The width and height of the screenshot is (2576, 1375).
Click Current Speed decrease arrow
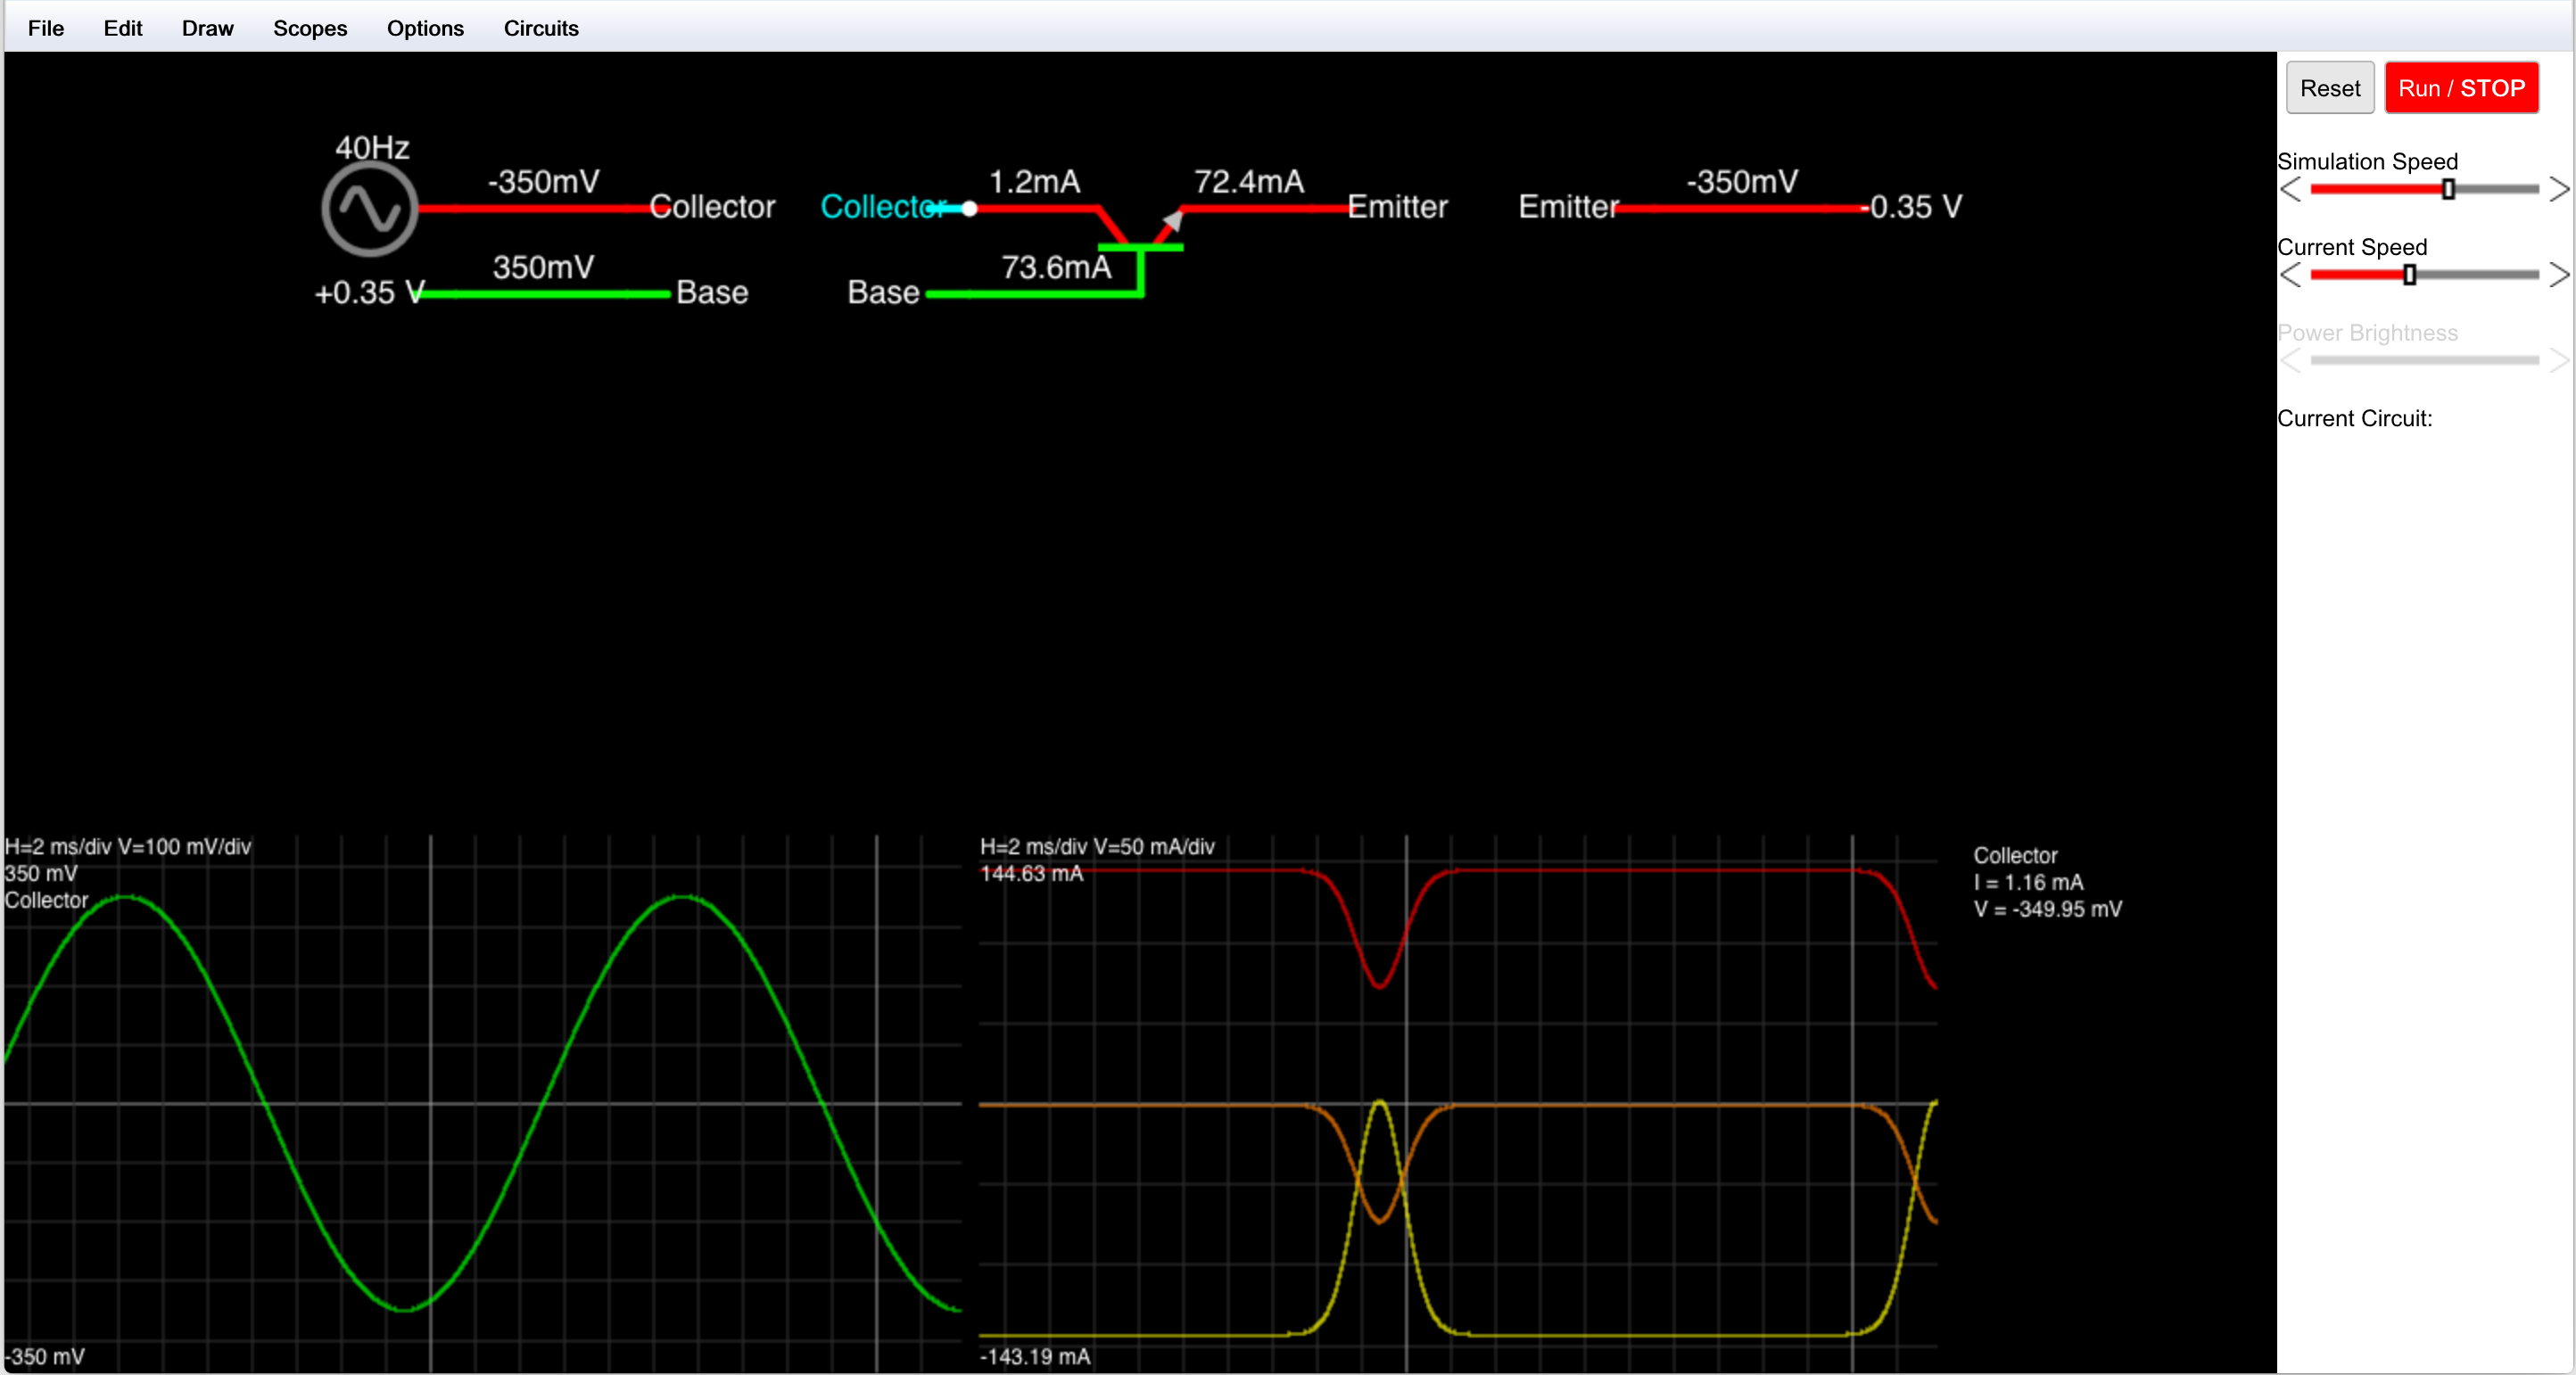(2291, 275)
